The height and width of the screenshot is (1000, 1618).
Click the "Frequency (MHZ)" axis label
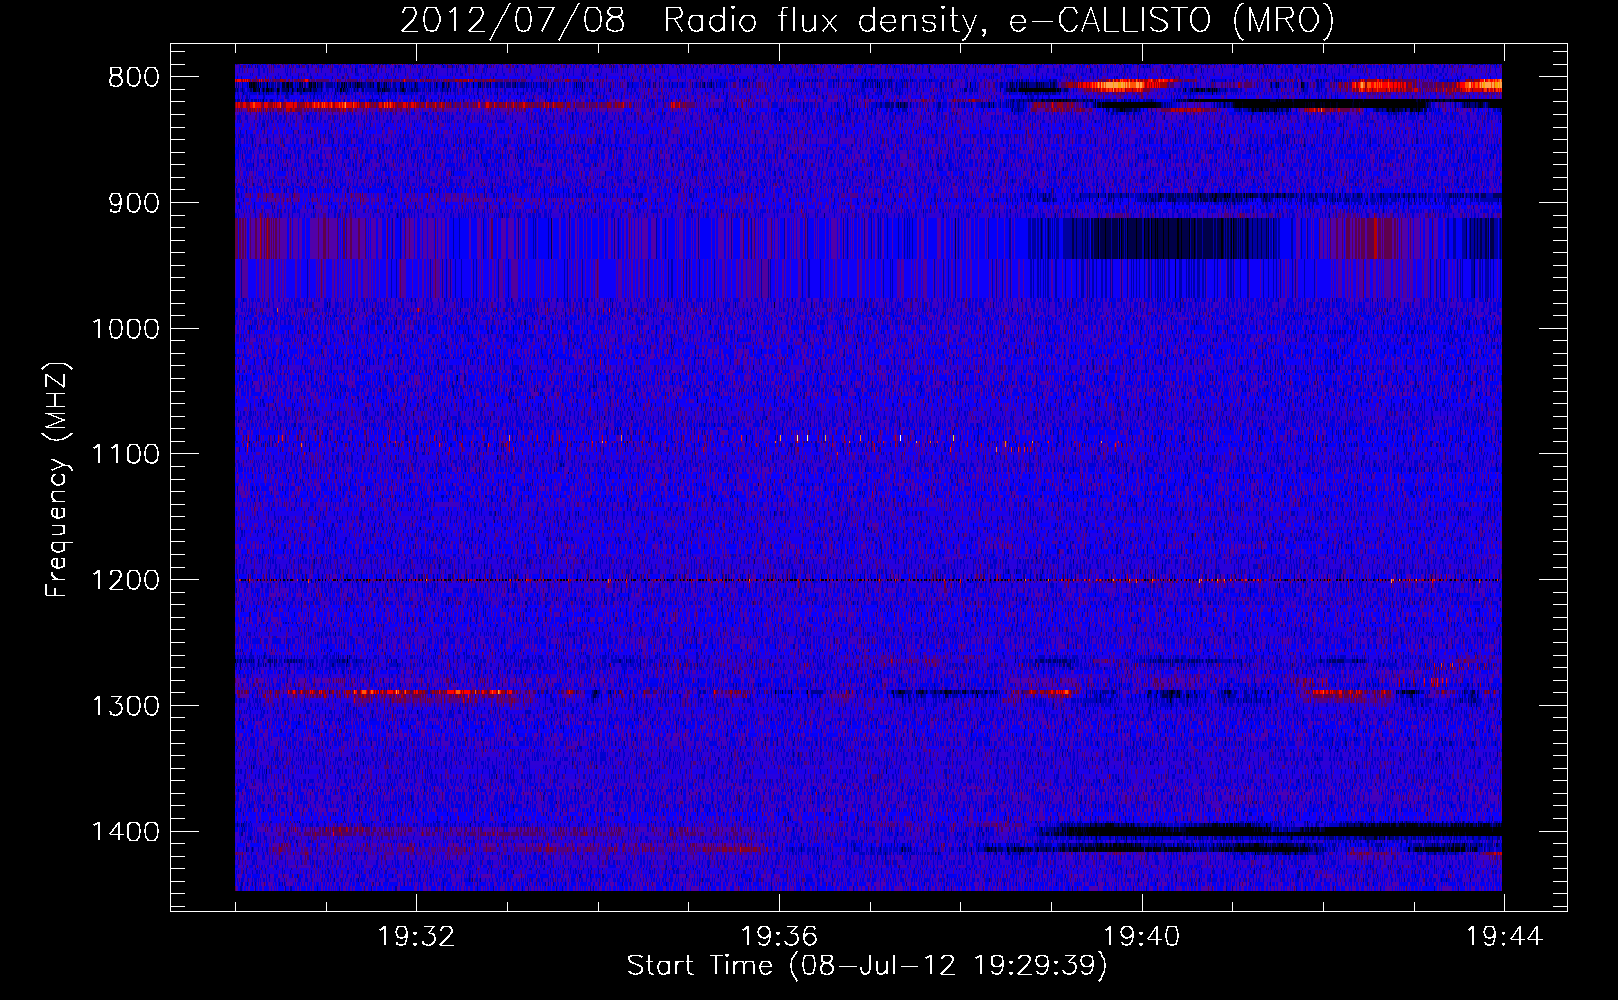(x=57, y=480)
